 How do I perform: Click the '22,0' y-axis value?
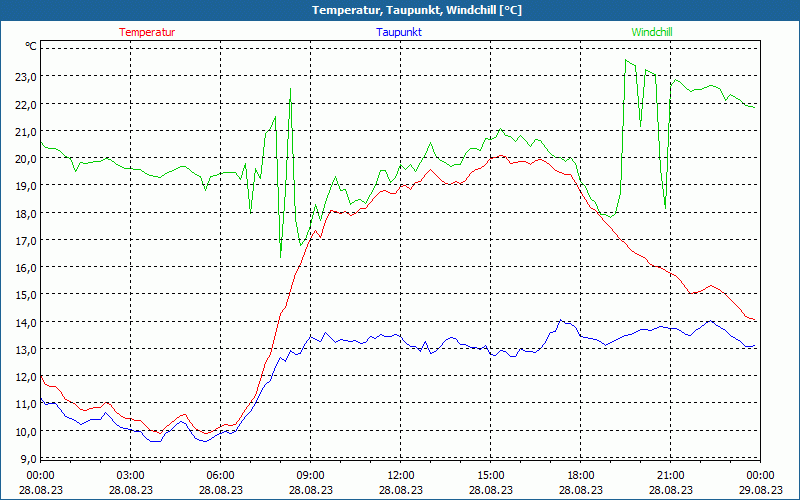(26, 104)
